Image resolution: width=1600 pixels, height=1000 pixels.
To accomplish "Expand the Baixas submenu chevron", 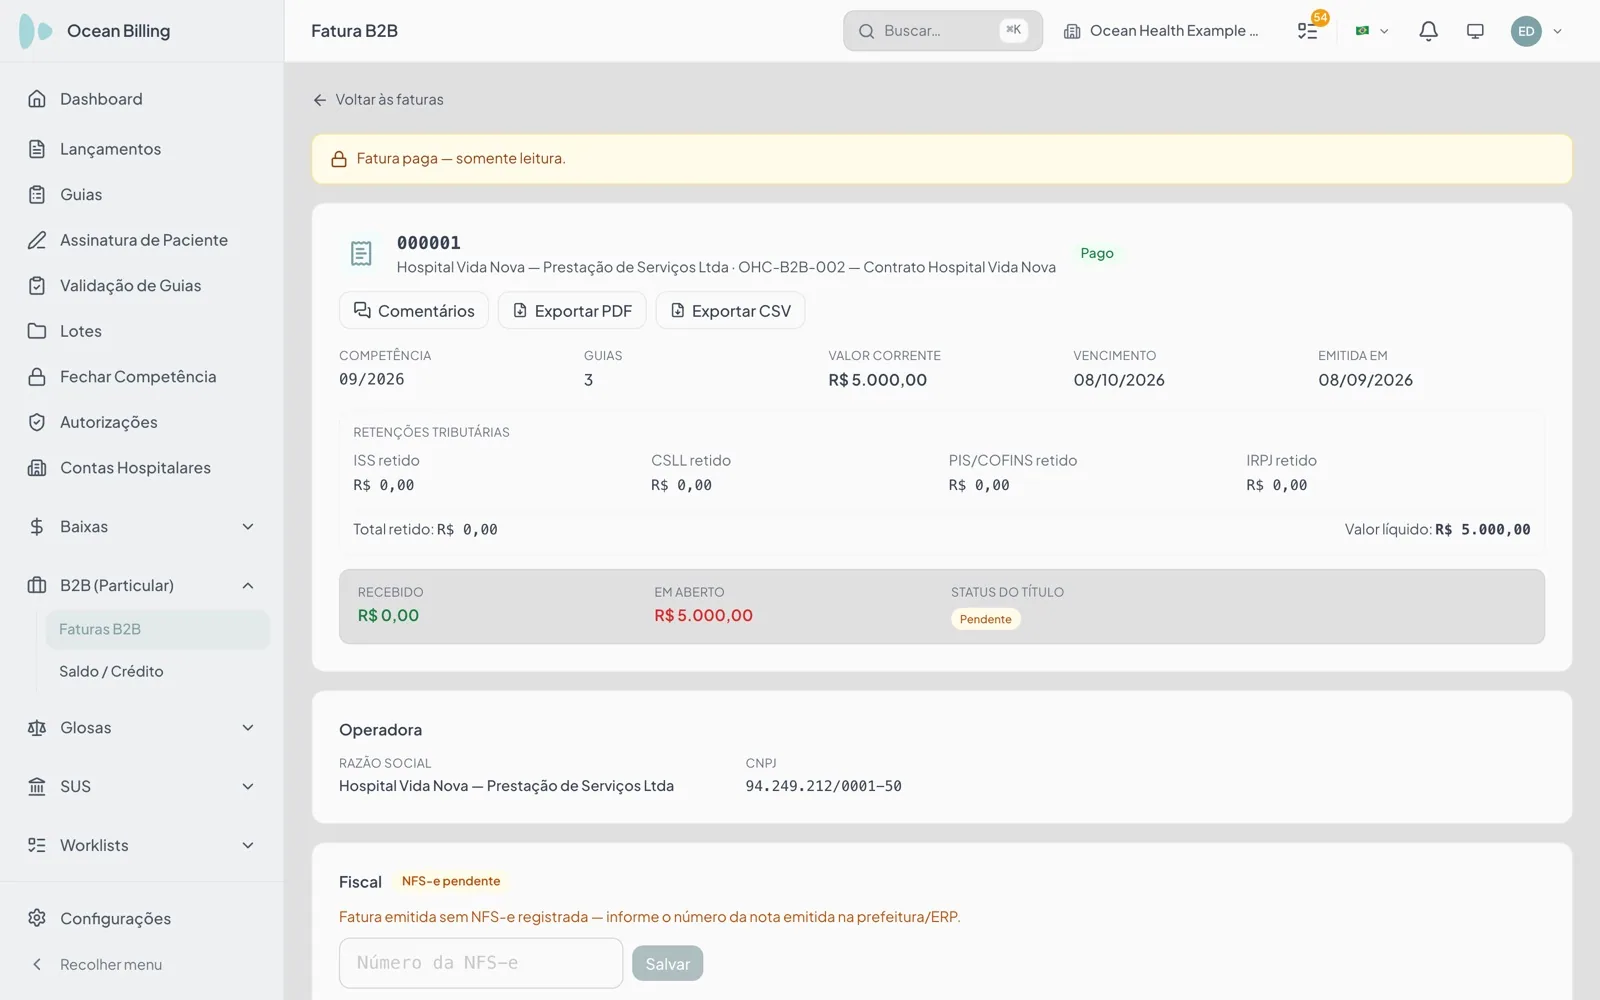I will [x=248, y=527].
